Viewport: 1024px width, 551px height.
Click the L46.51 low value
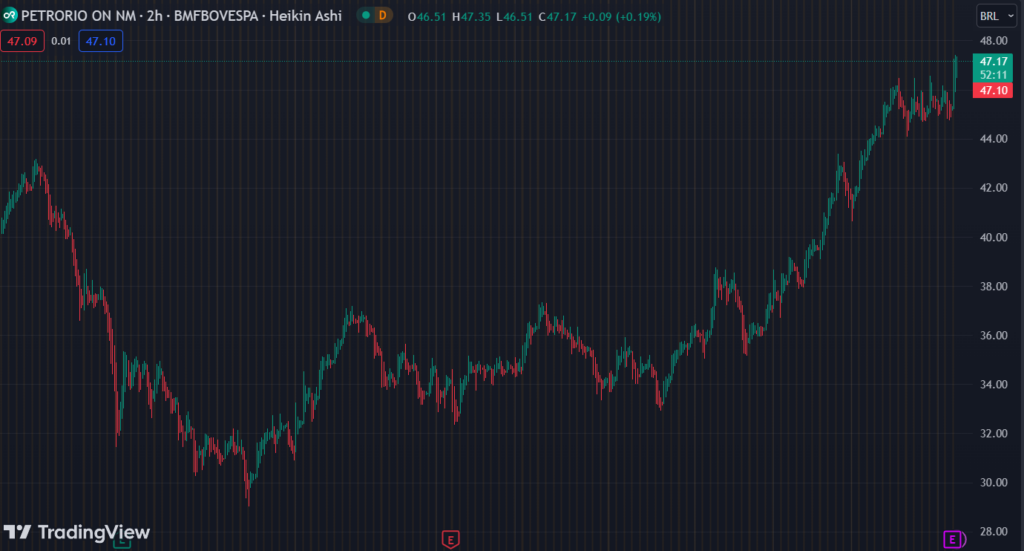point(515,16)
